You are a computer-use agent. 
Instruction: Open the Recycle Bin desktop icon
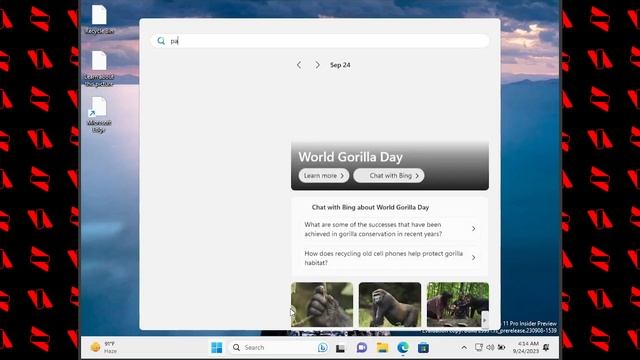[99, 19]
